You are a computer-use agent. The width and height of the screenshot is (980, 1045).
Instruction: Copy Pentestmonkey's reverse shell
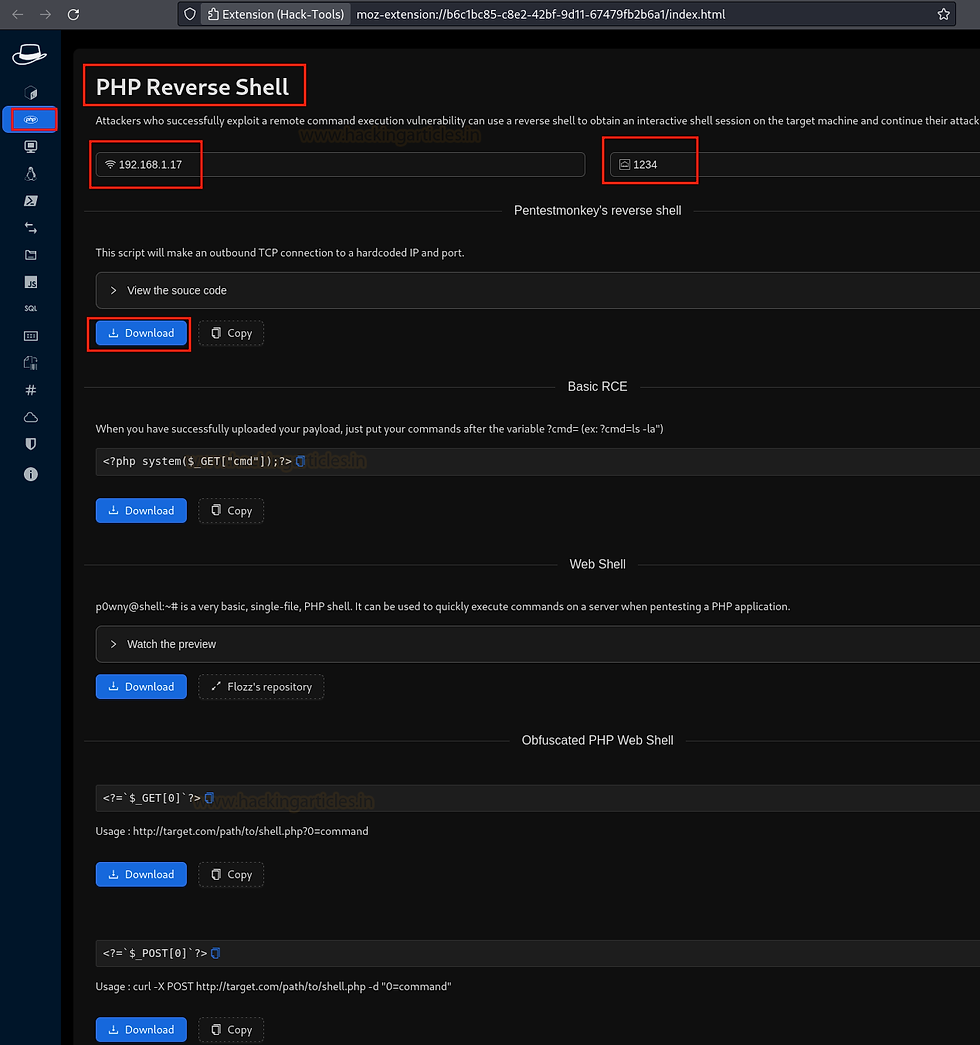231,333
